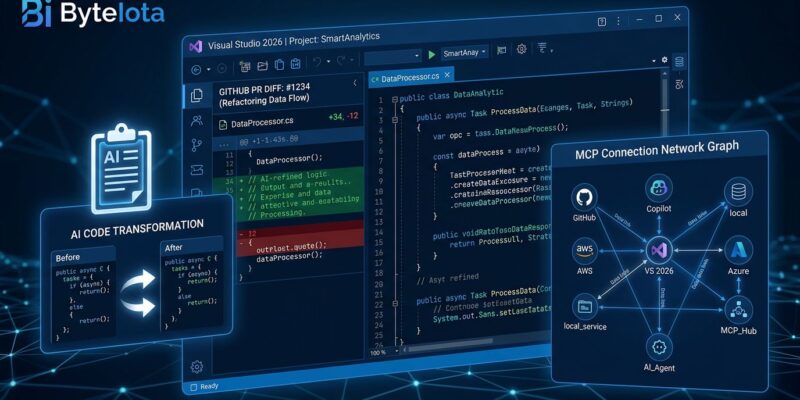Click the small gear above the editor scrollbar

[664, 60]
